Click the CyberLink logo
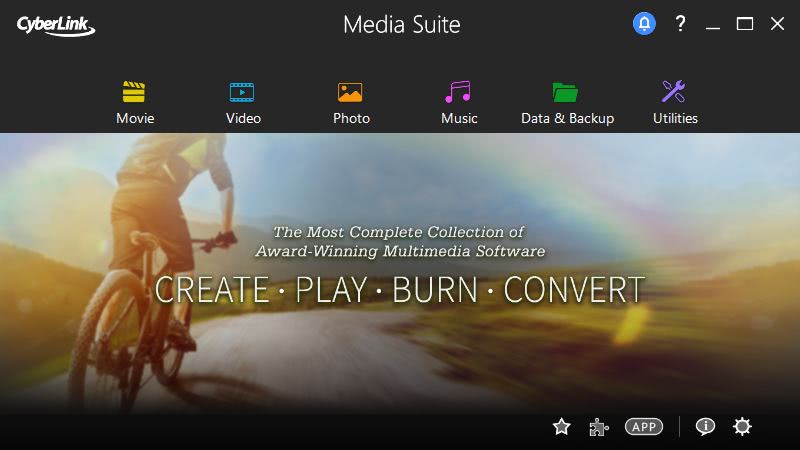Image resolution: width=800 pixels, height=450 pixels. coord(56,26)
